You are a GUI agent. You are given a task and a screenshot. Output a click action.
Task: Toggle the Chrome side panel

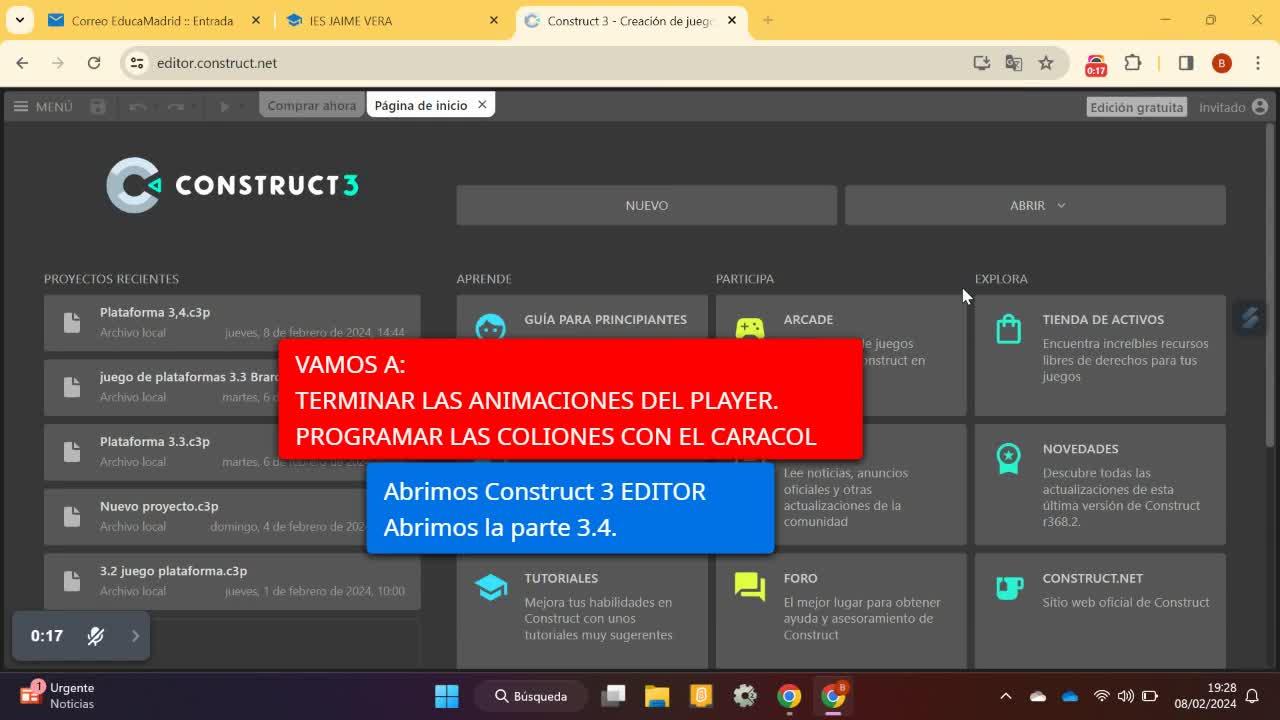pos(1186,63)
